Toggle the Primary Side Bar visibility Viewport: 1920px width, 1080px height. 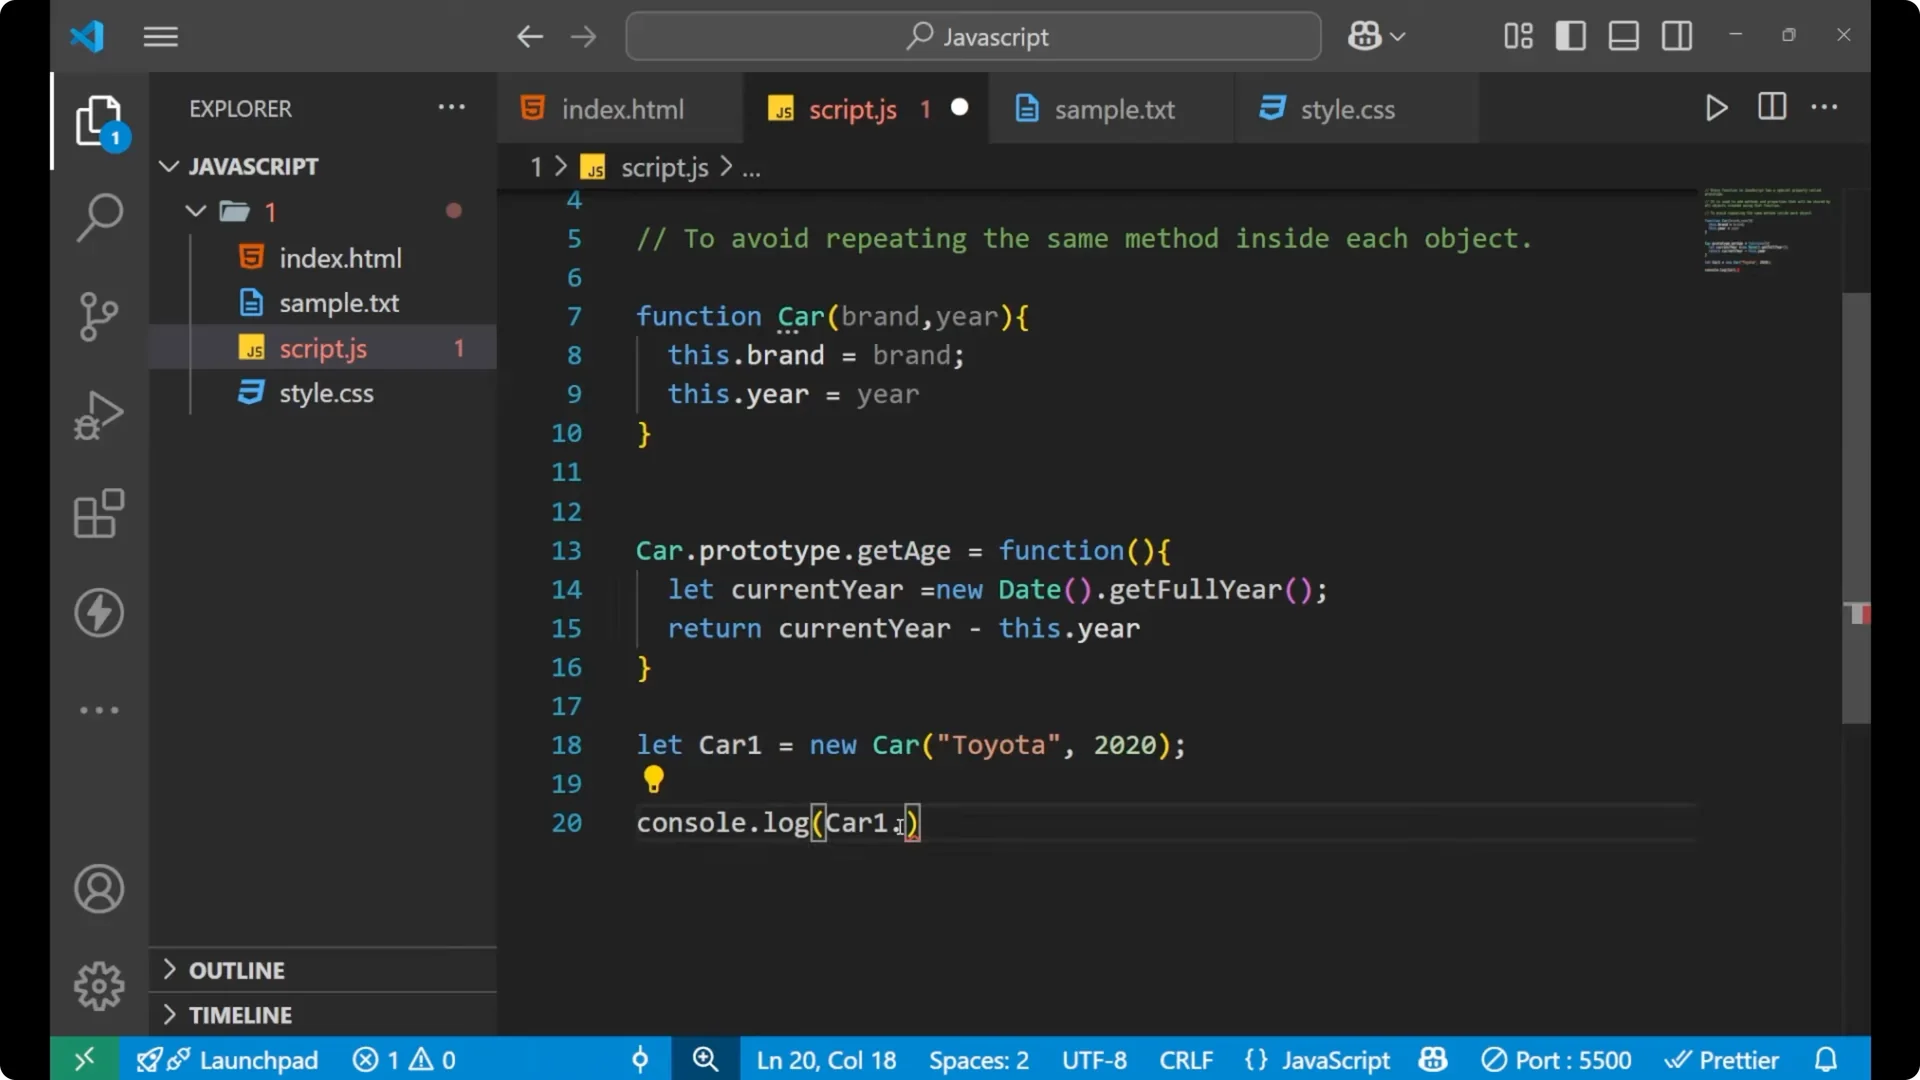(1570, 35)
